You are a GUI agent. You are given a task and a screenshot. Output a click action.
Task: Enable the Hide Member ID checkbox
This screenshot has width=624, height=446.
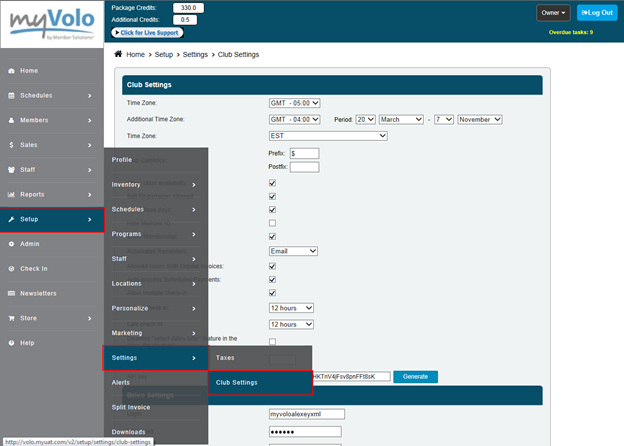[x=273, y=223]
